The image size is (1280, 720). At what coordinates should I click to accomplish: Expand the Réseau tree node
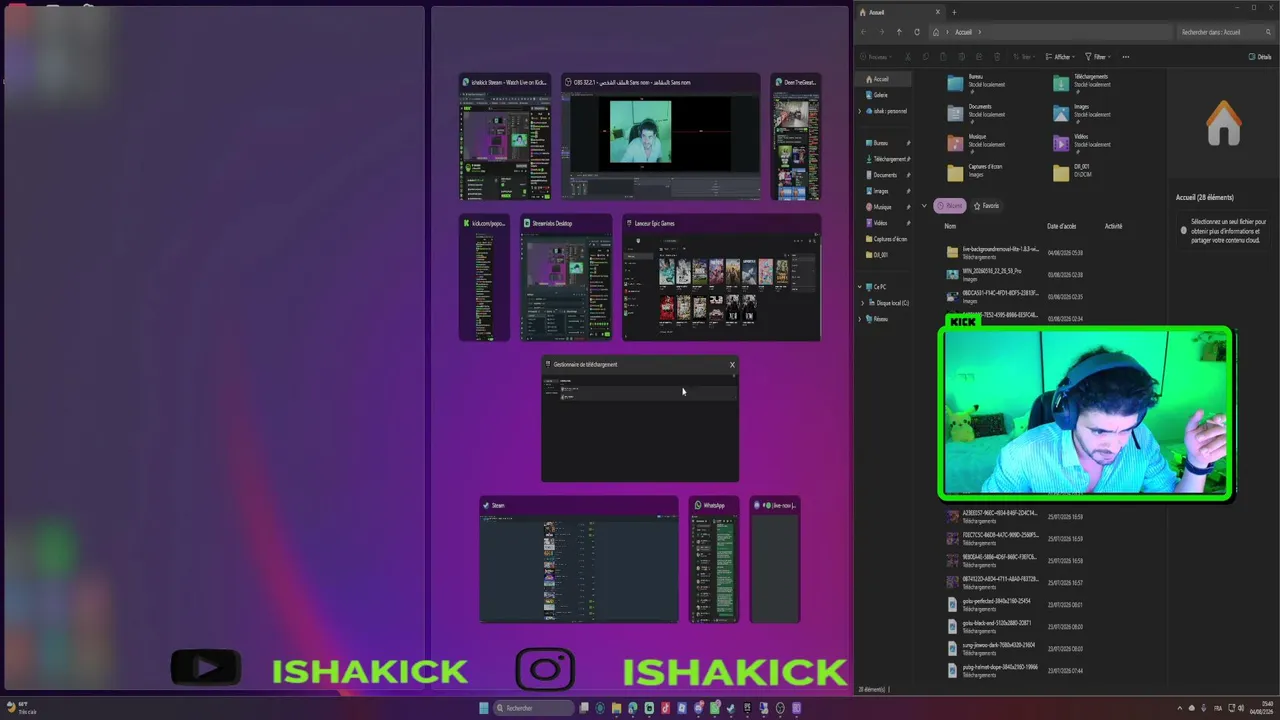860,319
